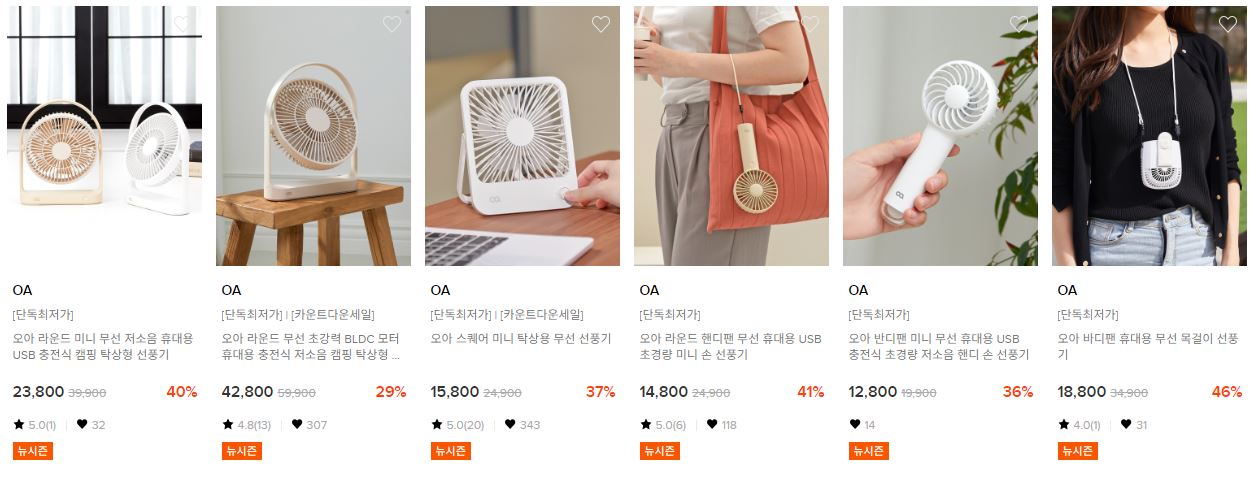Click the star rating 4.8(13)

point(246,425)
